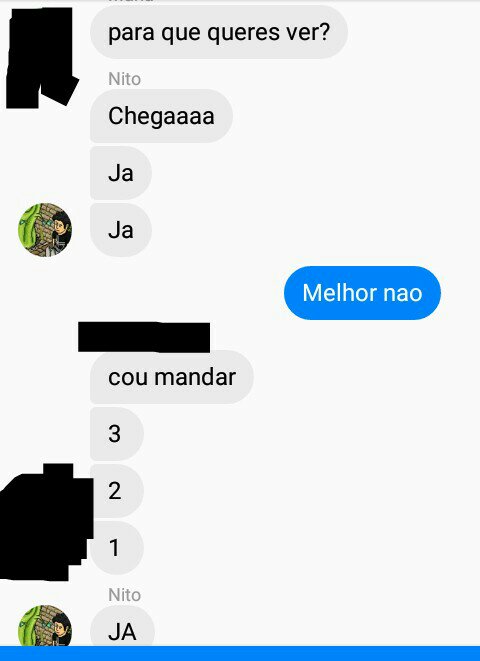Tap the 'cou mandar' message bubble
This screenshot has height=661, width=480.
[172, 377]
